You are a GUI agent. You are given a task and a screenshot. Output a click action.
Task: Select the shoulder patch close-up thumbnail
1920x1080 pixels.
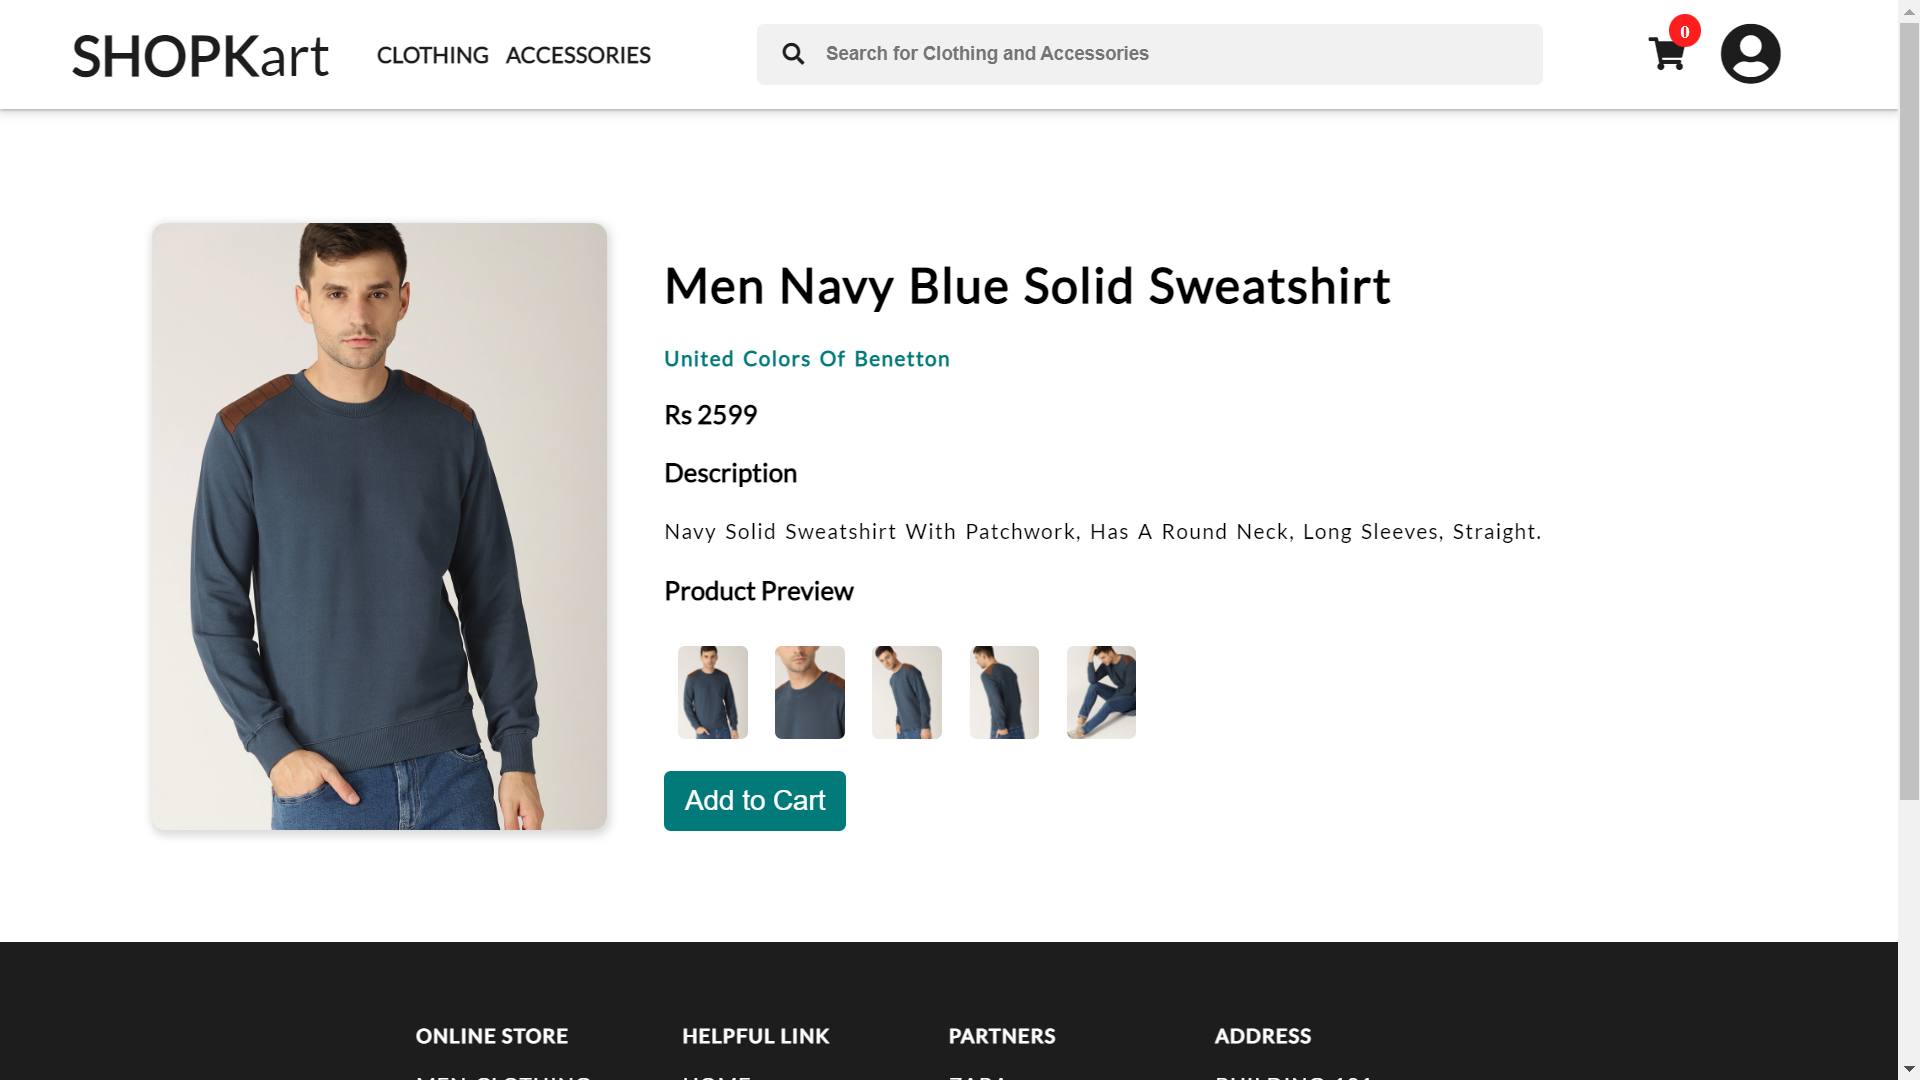809,691
